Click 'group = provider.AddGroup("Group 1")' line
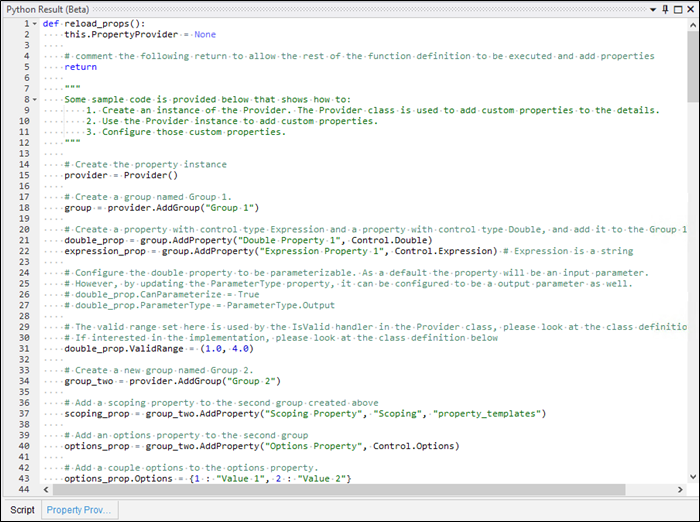 [x=162, y=208]
